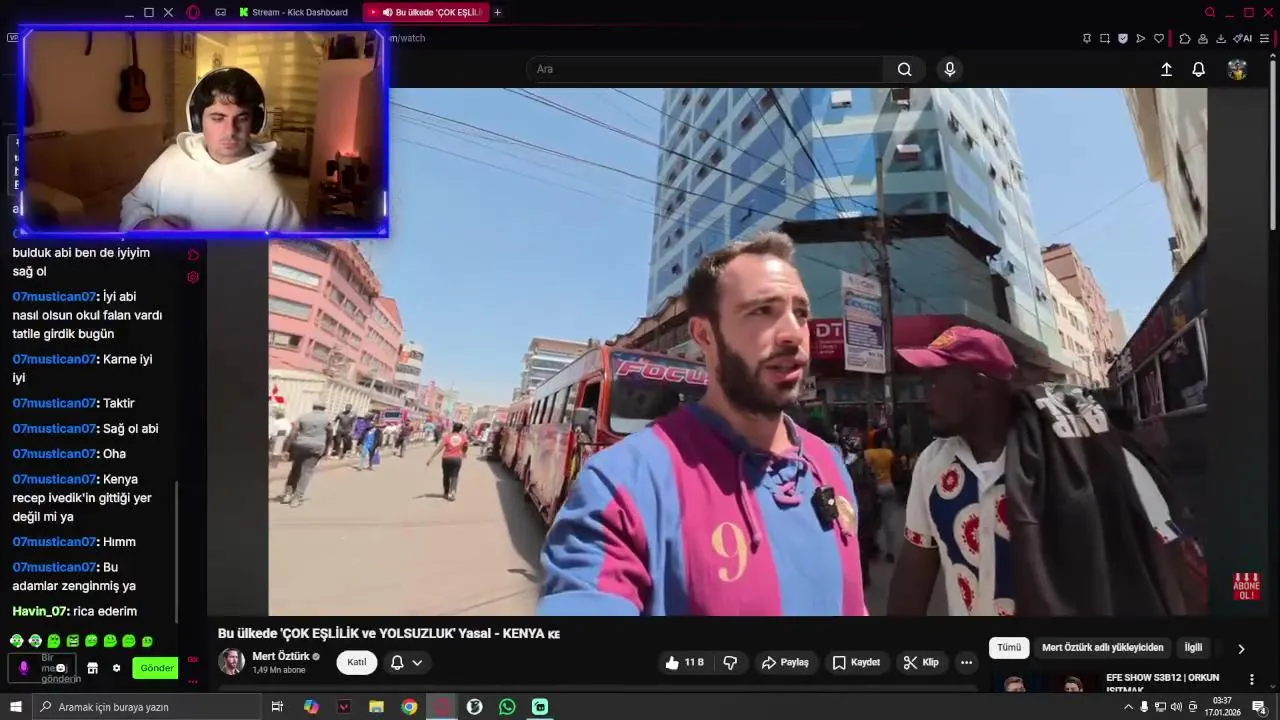The image size is (1280, 720).
Task: Expand notification preferences chevron beside bell
Action: click(x=417, y=662)
